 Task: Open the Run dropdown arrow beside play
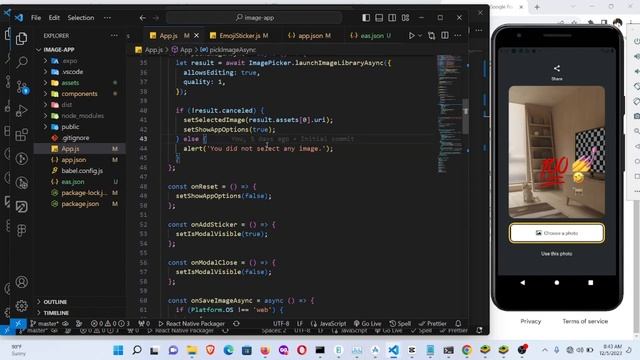[420, 36]
